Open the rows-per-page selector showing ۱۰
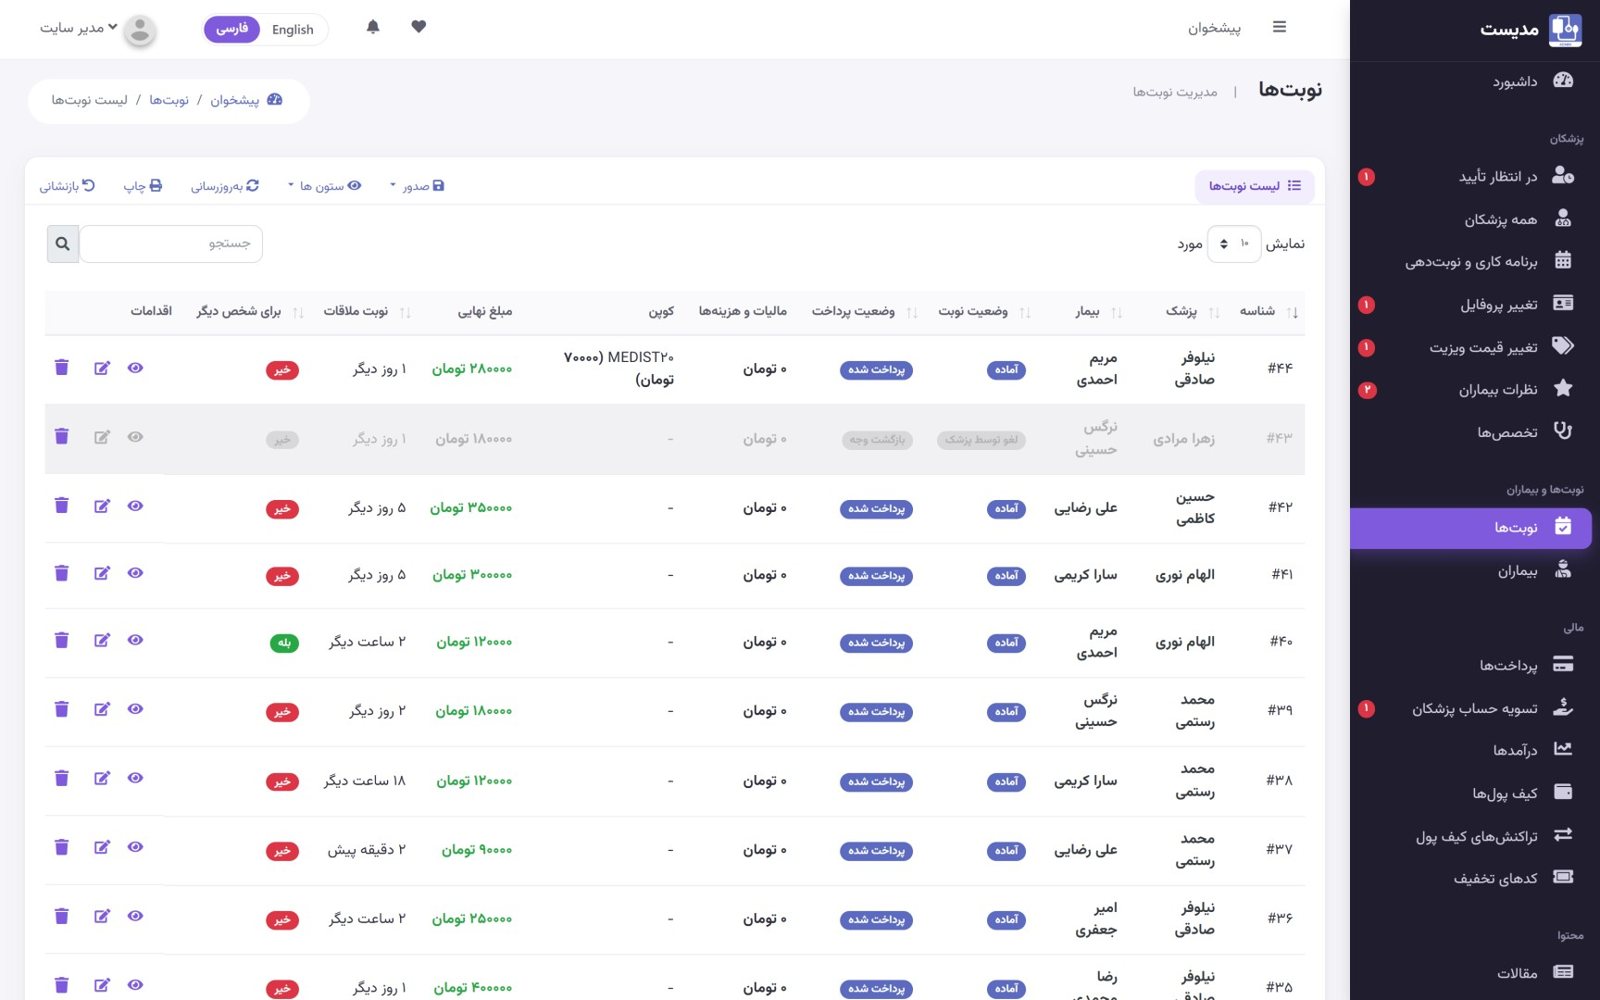The image size is (1600, 1000). pyautogui.click(x=1234, y=244)
